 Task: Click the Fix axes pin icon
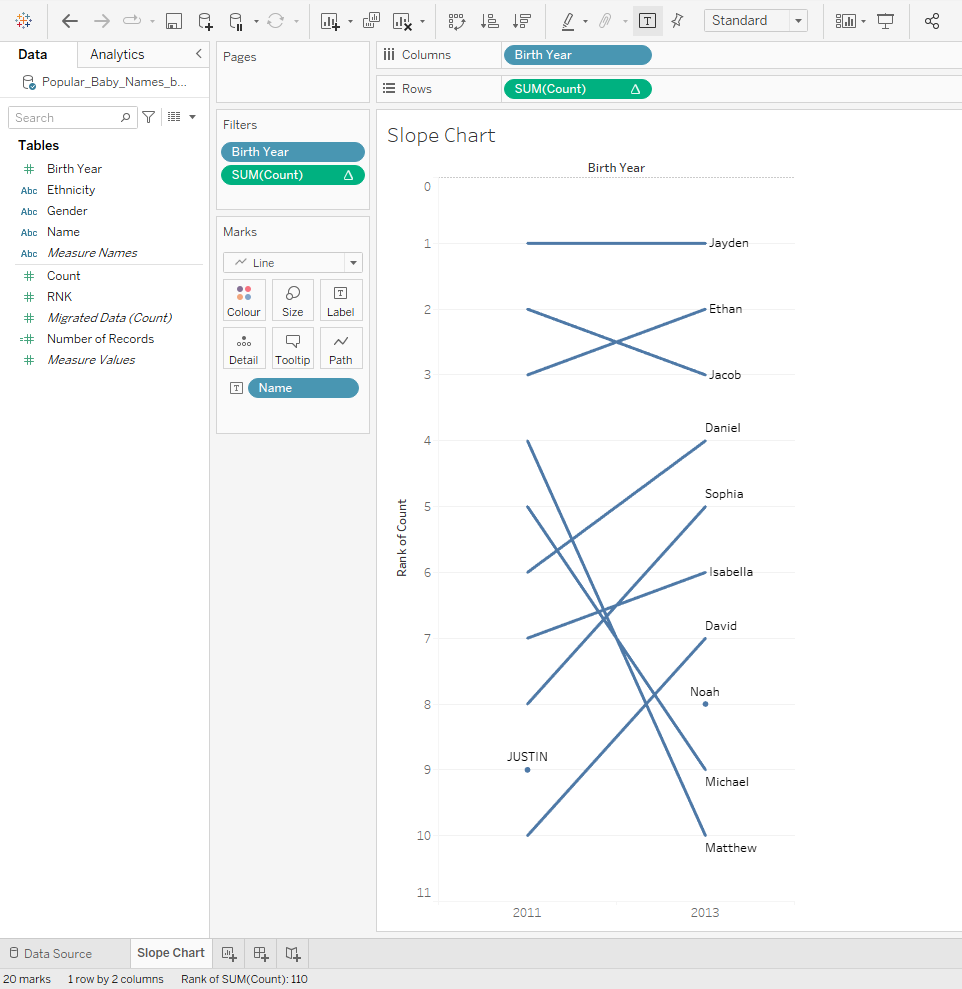click(x=677, y=21)
